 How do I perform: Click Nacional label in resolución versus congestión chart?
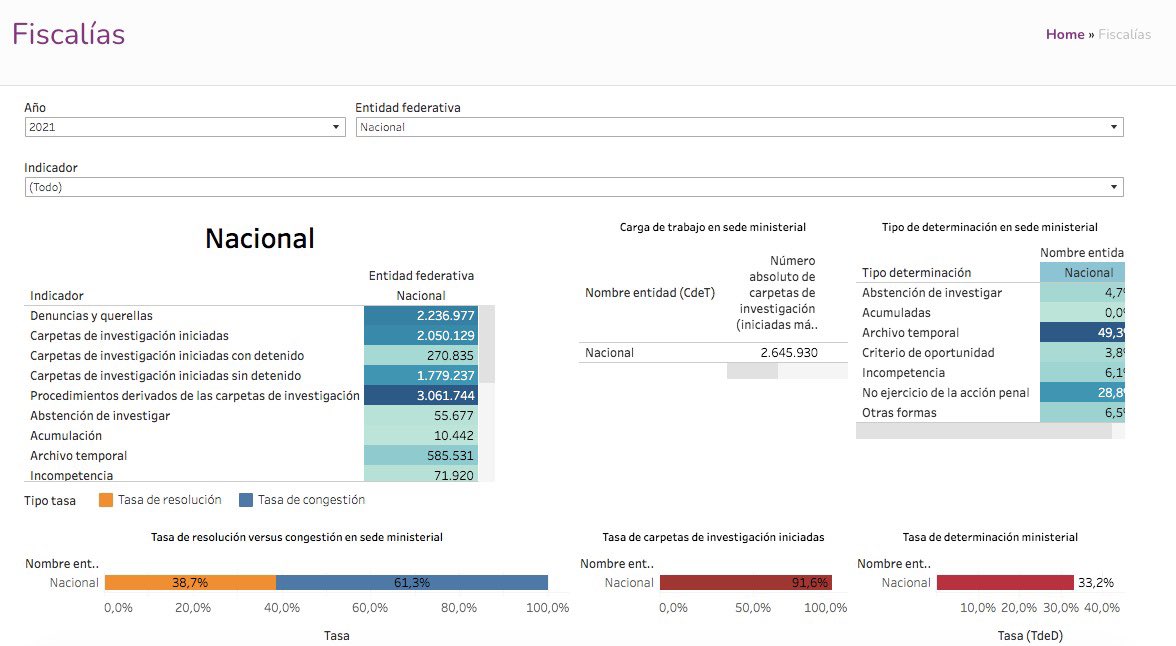pos(74,583)
